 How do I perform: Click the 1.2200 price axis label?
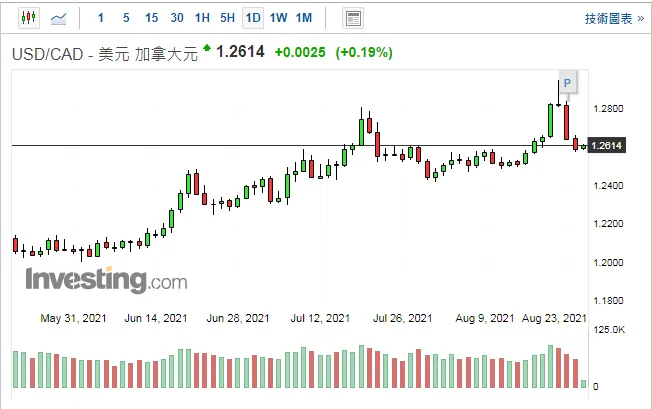coord(608,224)
